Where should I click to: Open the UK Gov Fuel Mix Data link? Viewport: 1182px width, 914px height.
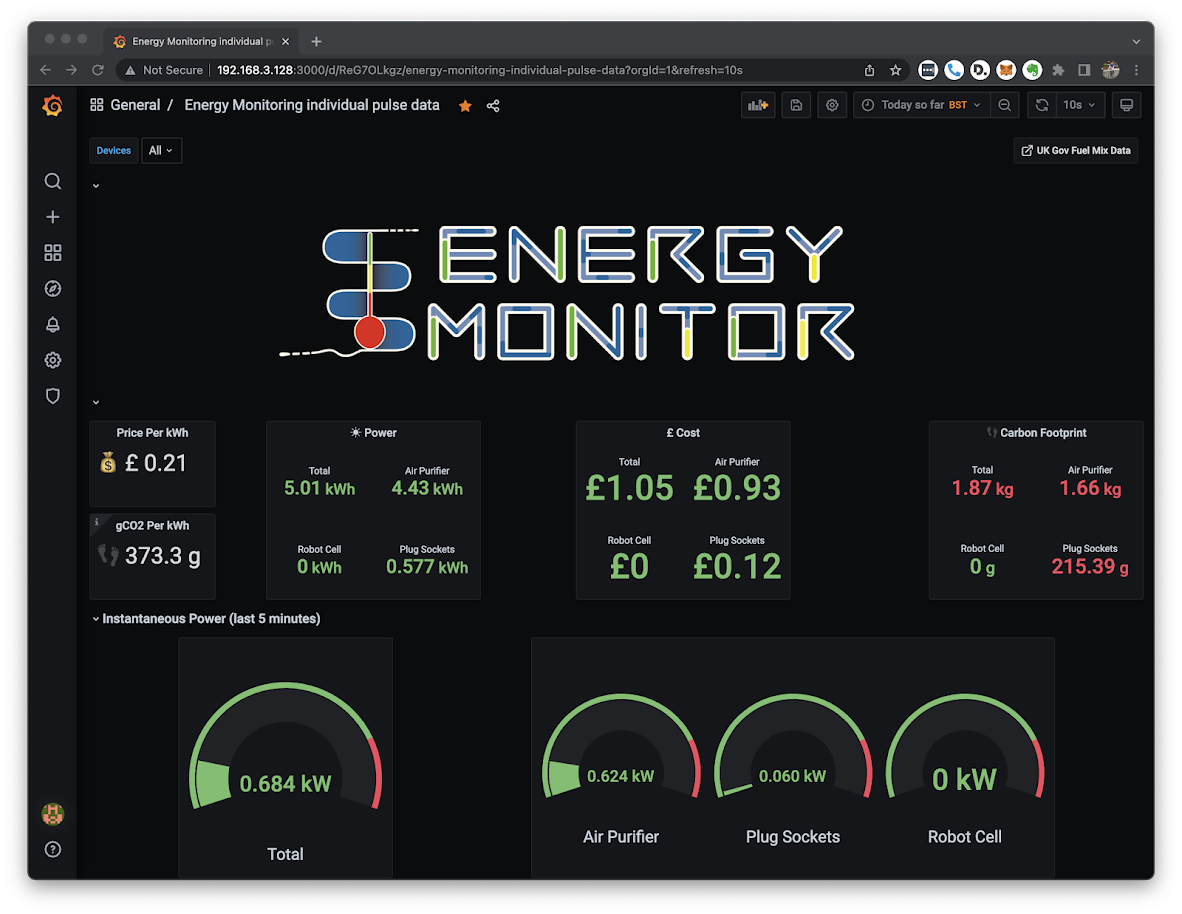point(1075,150)
